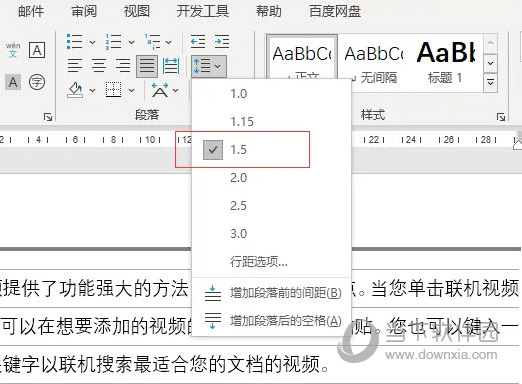Open styles pane dialog launcher
522x384 pixels.
pos(501,117)
